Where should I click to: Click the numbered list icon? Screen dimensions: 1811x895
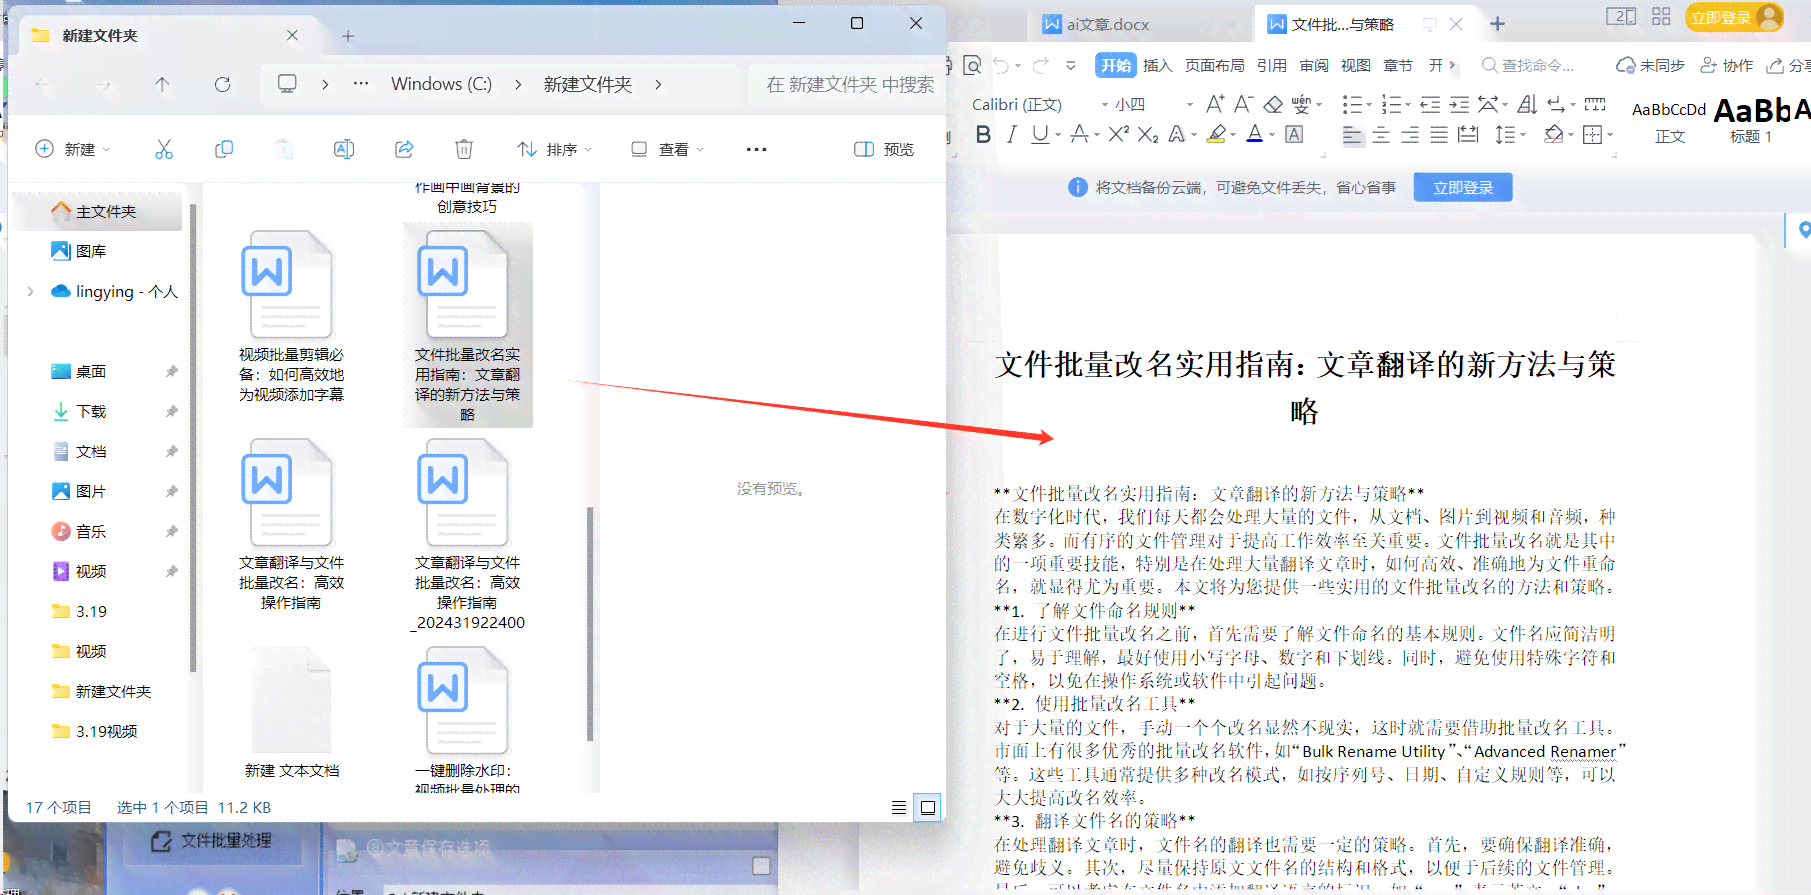(1391, 104)
